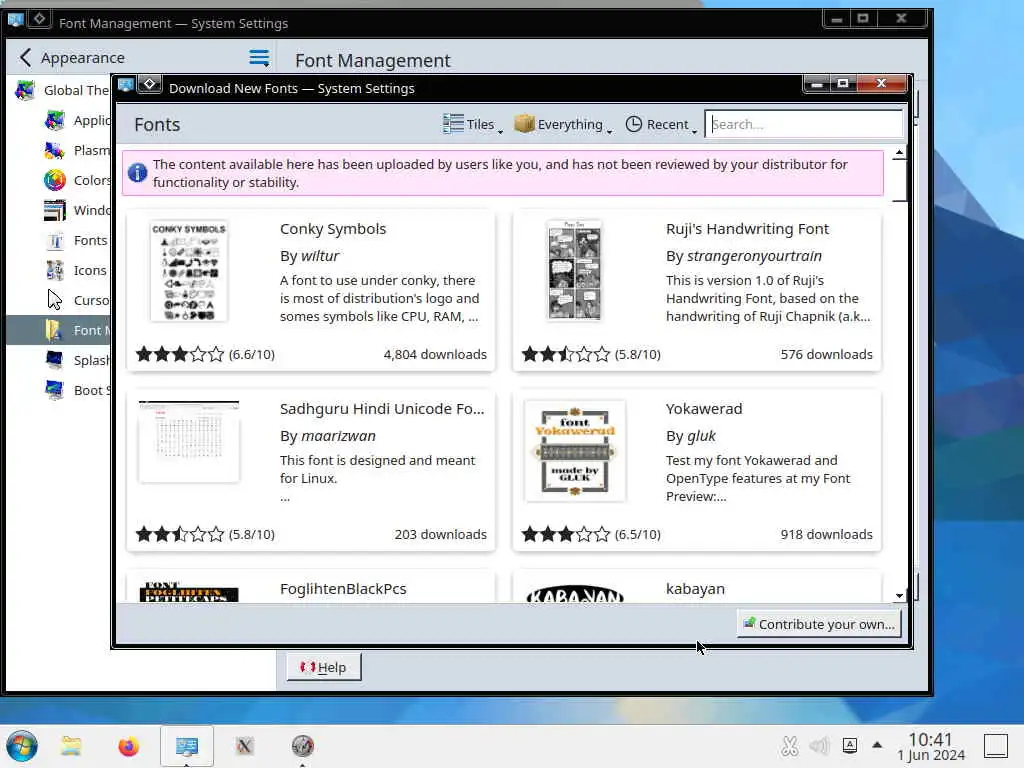
Task: Open the Conky Symbols preview thumbnail
Action: point(189,270)
